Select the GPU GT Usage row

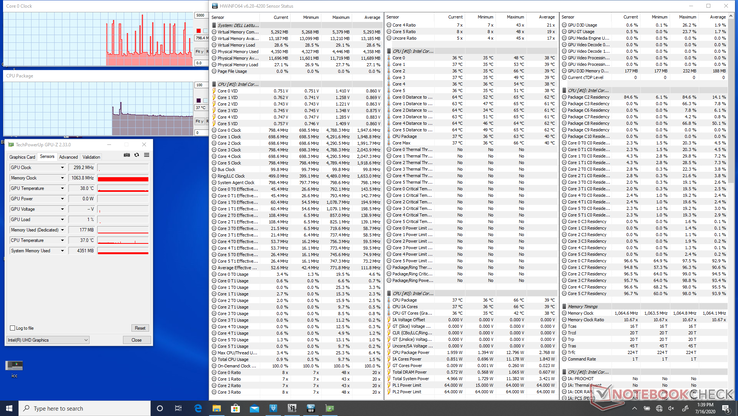click(645, 32)
